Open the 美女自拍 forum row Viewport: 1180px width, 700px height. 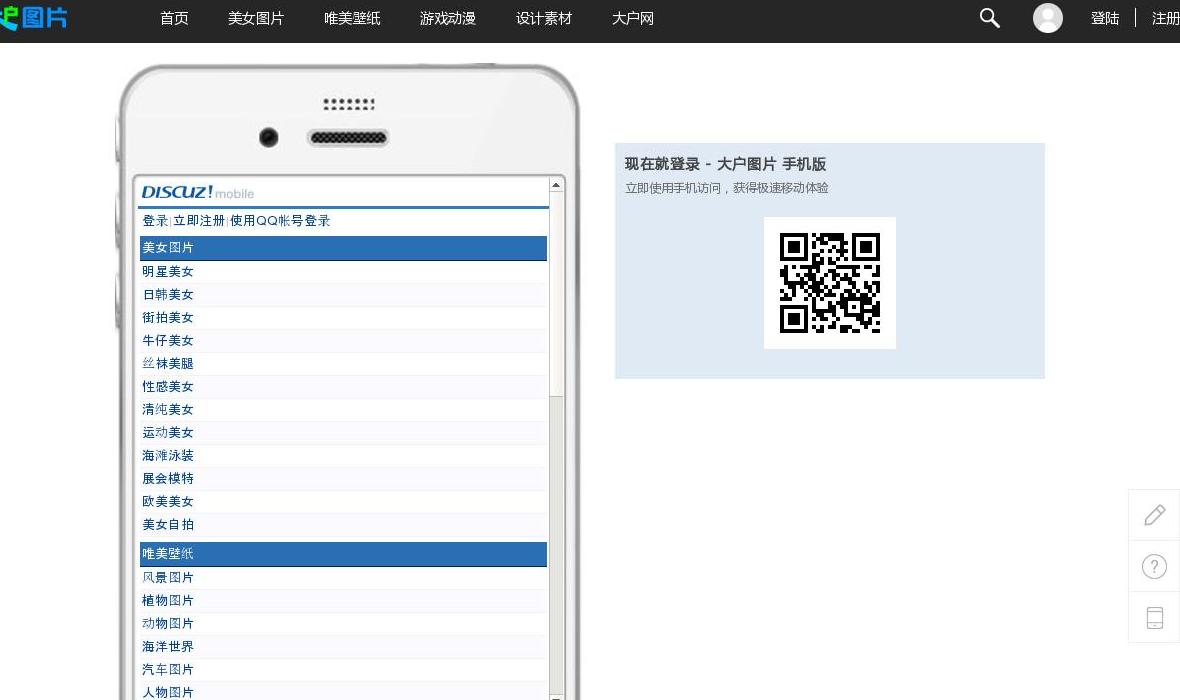[343, 525]
